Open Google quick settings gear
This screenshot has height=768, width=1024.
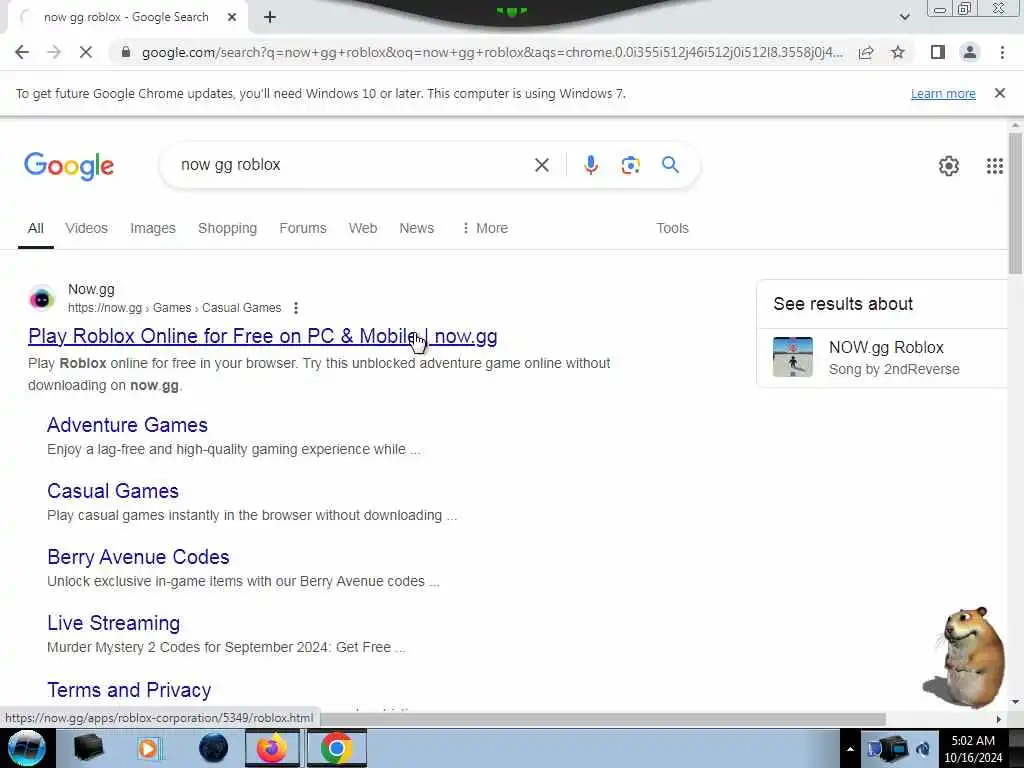(x=949, y=166)
